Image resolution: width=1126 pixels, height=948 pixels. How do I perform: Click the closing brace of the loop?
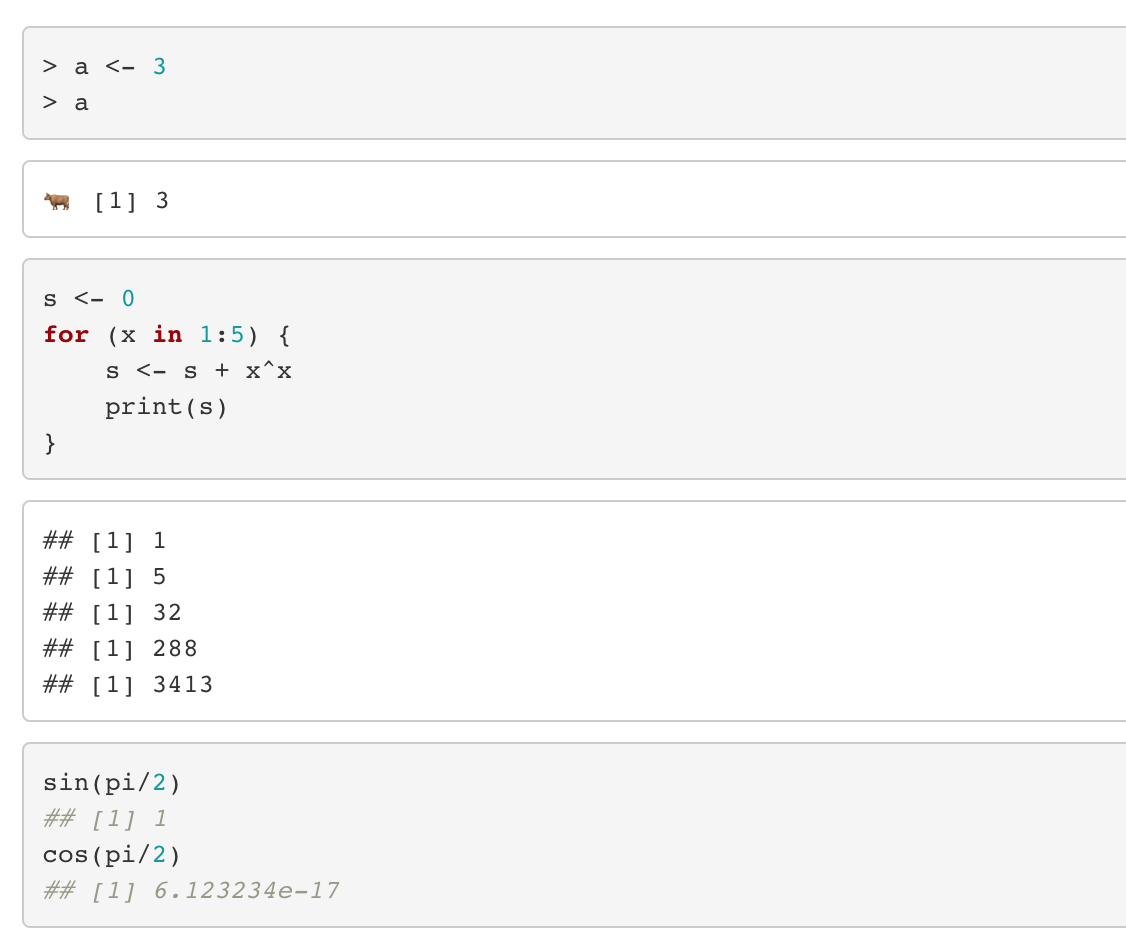pos(50,443)
